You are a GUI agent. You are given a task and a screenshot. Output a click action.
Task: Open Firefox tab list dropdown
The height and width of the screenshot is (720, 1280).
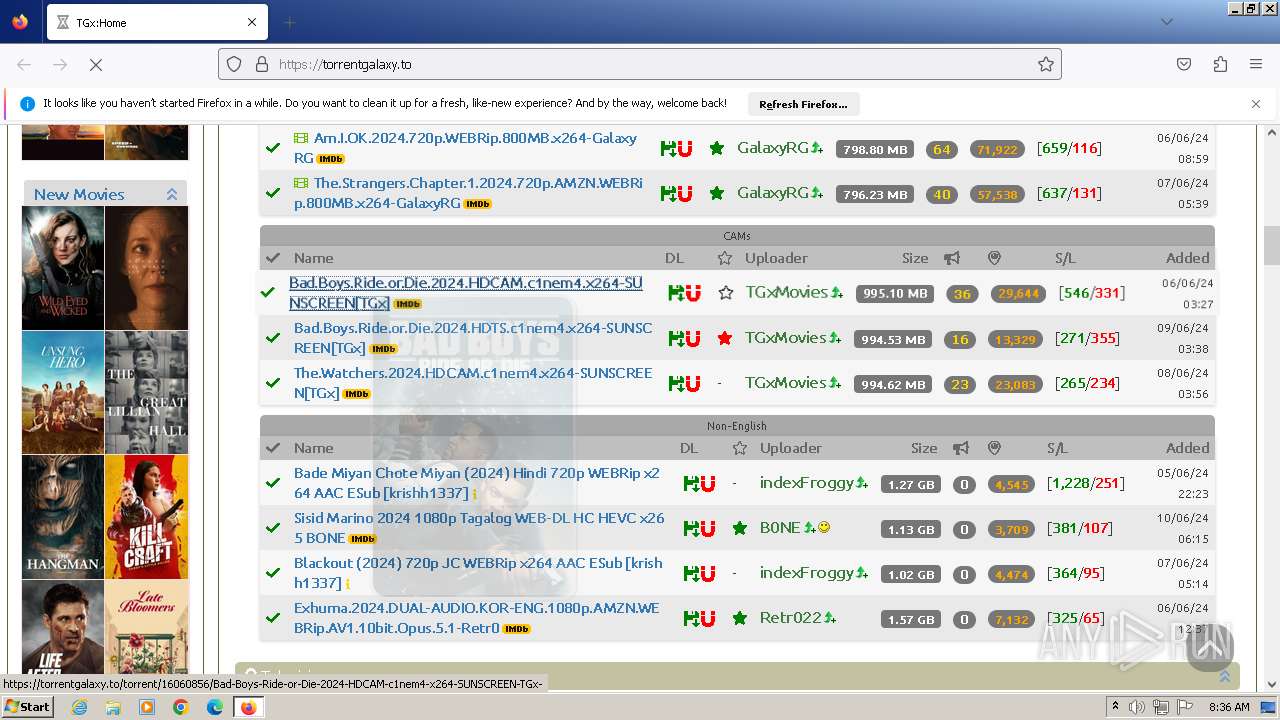(1167, 22)
